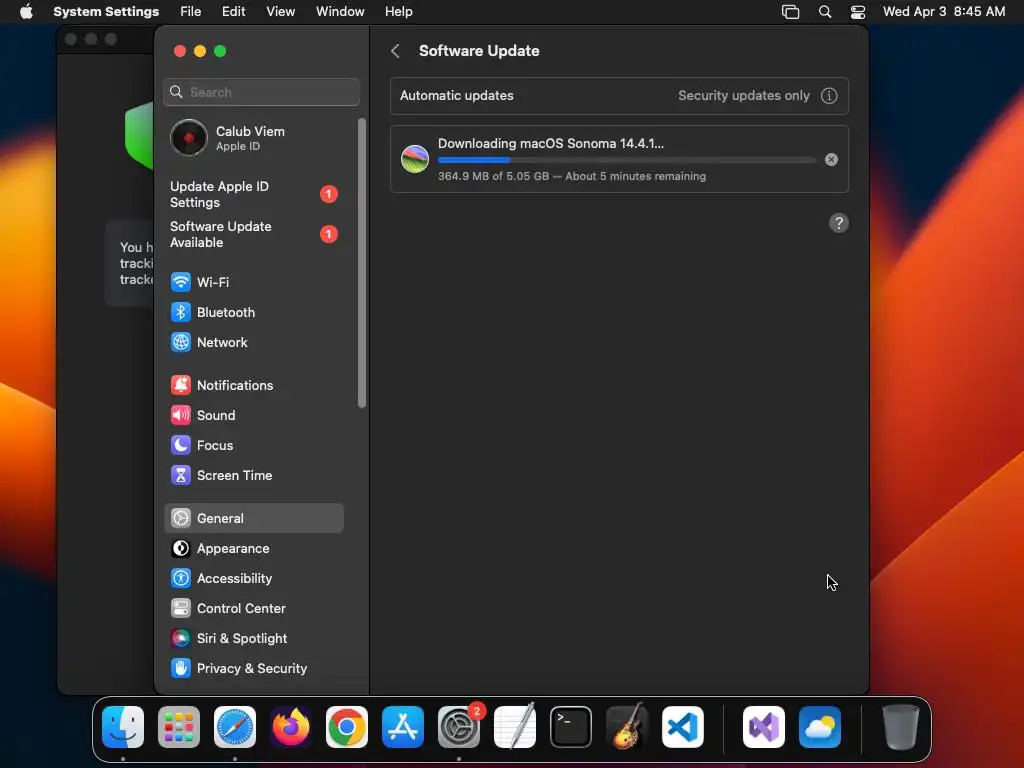Screen dimensions: 1024x768
Task: Click the Automatic updates info icon
Action: click(829, 96)
